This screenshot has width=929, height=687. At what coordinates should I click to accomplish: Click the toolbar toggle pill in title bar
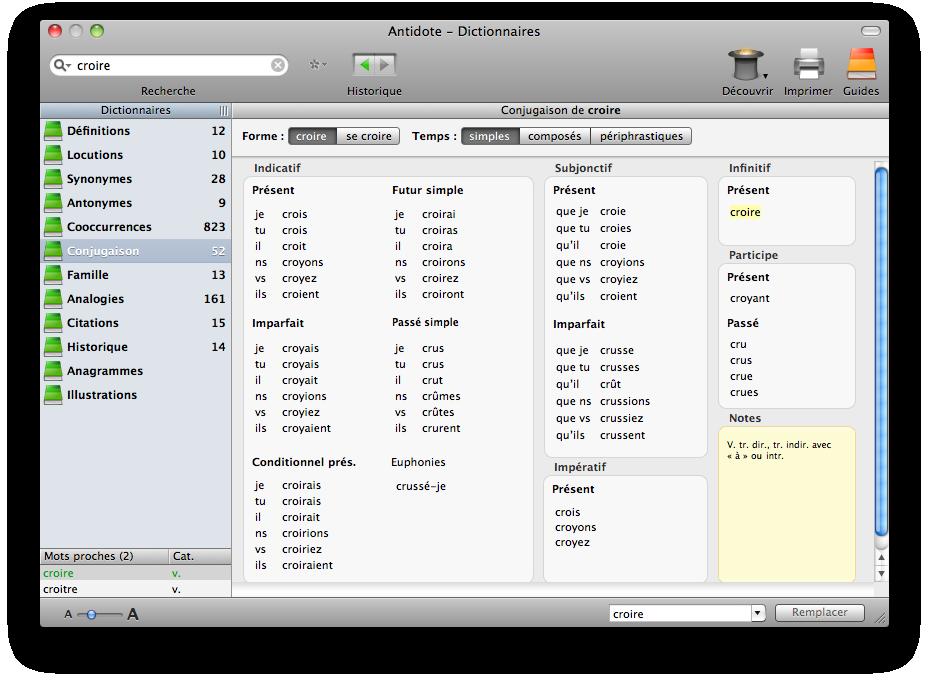[871, 31]
